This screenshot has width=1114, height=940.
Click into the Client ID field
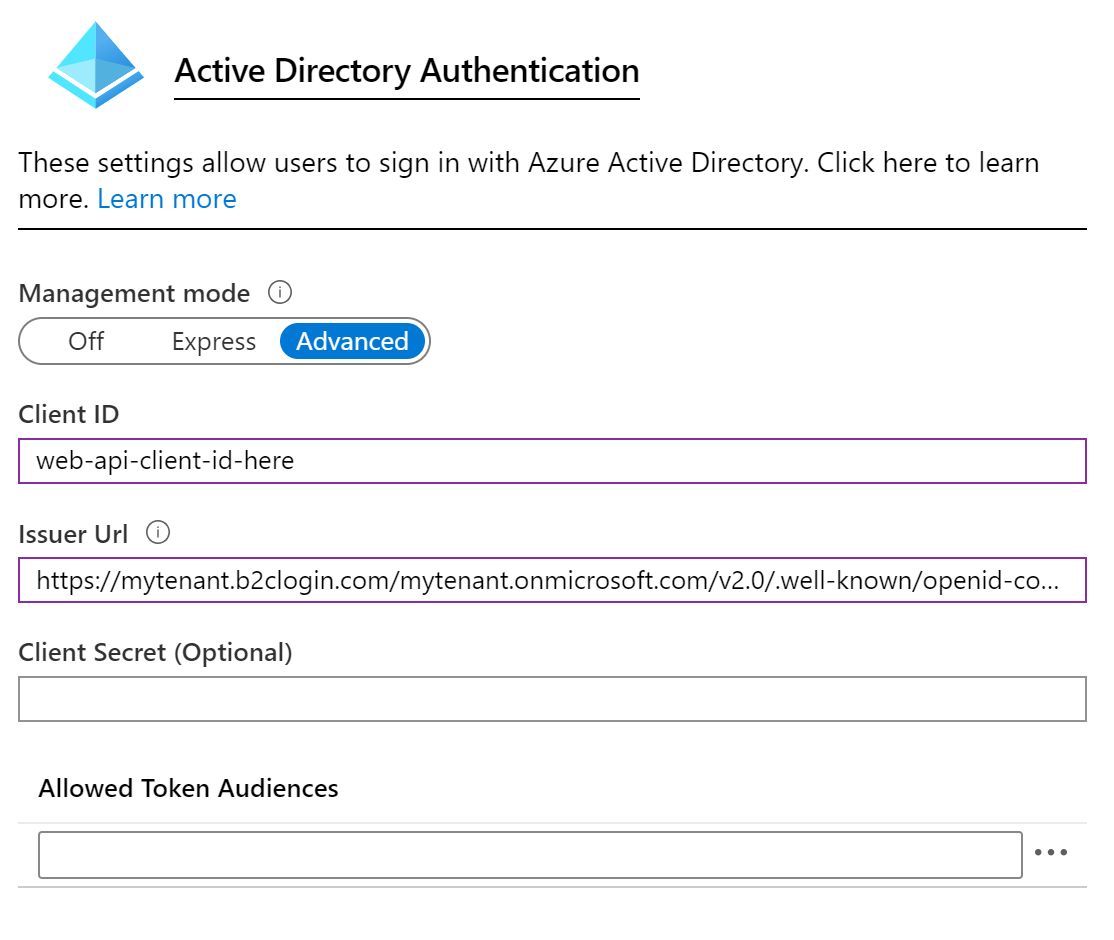point(552,461)
